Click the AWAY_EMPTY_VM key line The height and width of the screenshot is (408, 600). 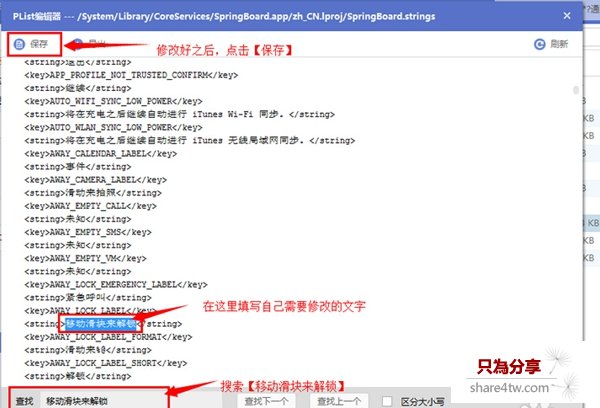pos(85,258)
